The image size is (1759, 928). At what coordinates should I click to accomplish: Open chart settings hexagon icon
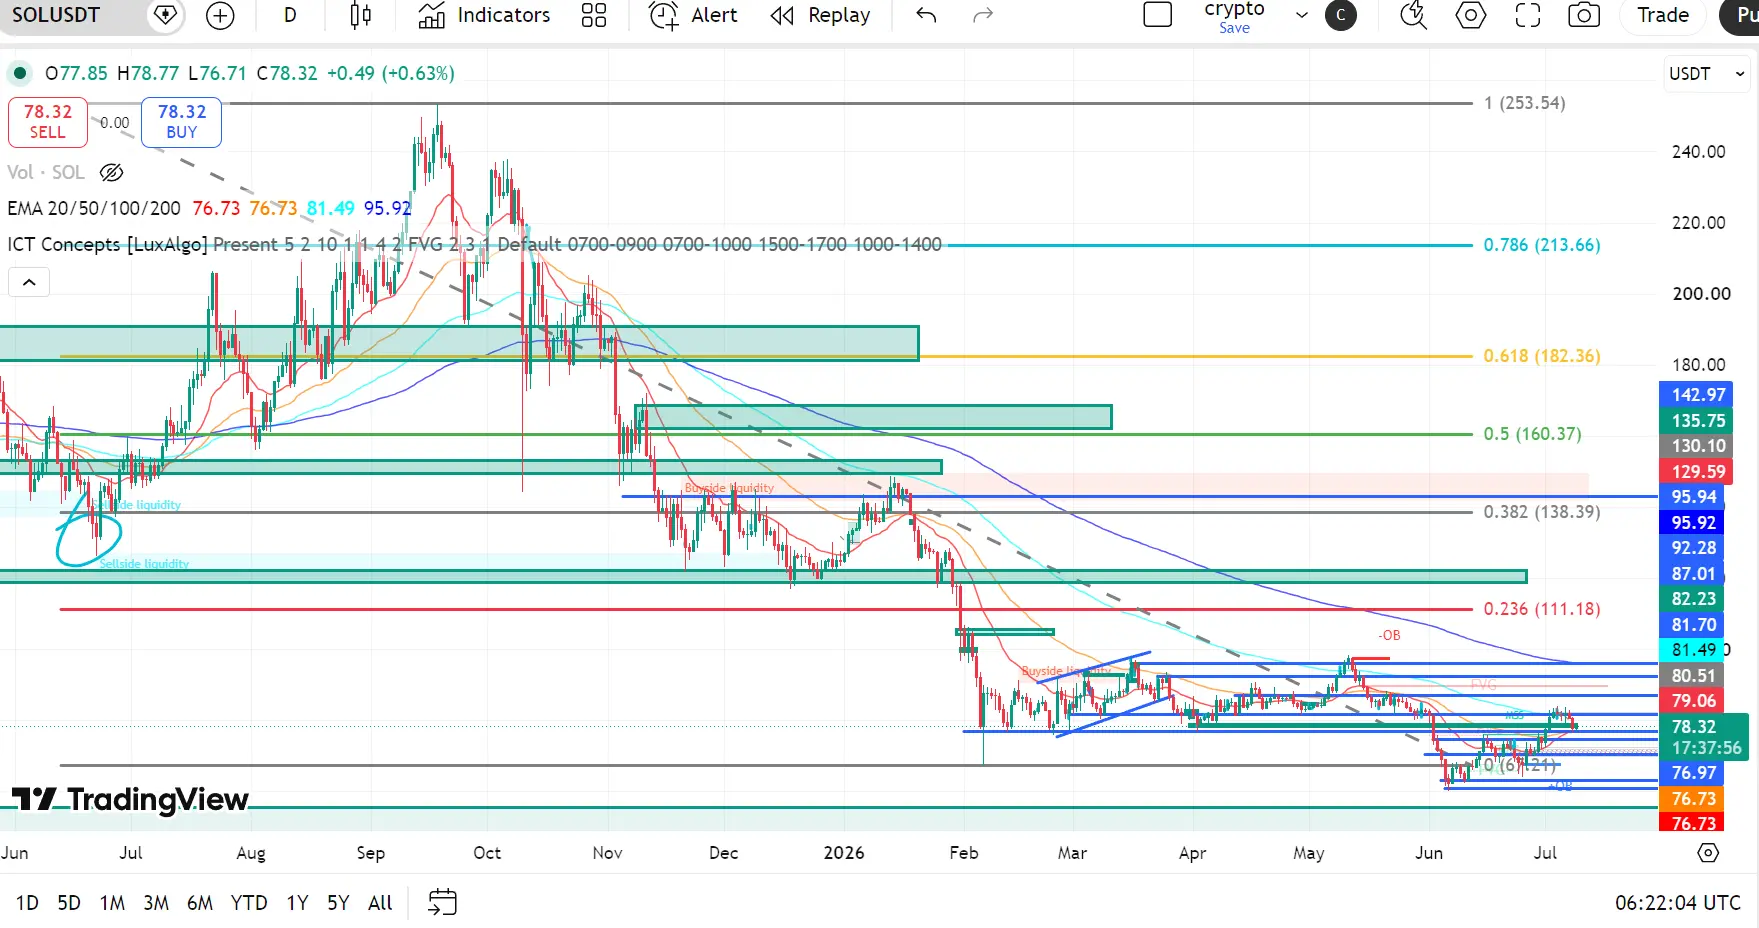[x=1470, y=15]
